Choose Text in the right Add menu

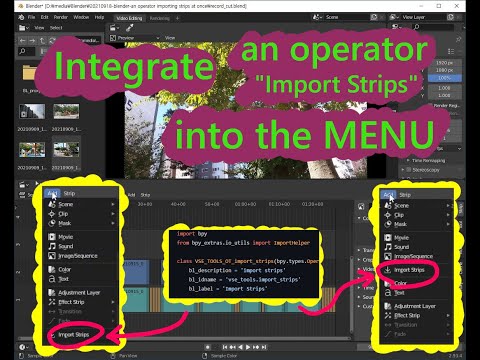pos(417,293)
